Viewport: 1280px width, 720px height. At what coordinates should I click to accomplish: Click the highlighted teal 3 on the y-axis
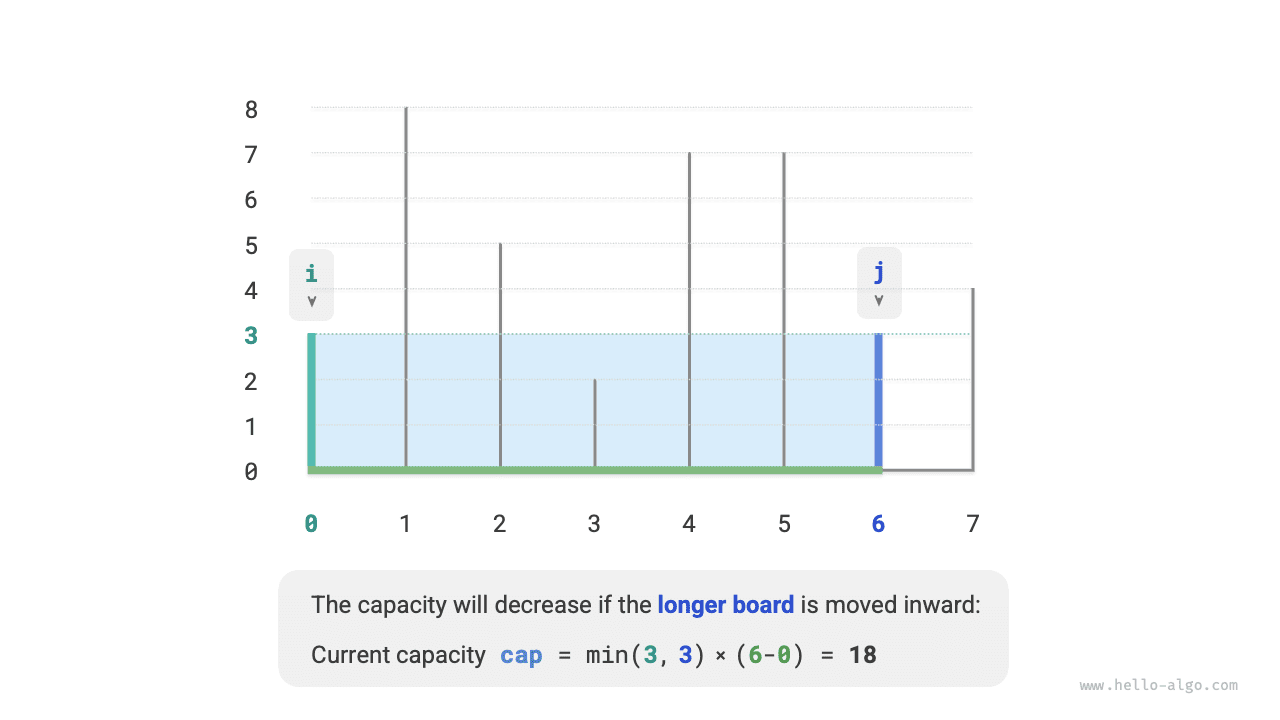[251, 336]
